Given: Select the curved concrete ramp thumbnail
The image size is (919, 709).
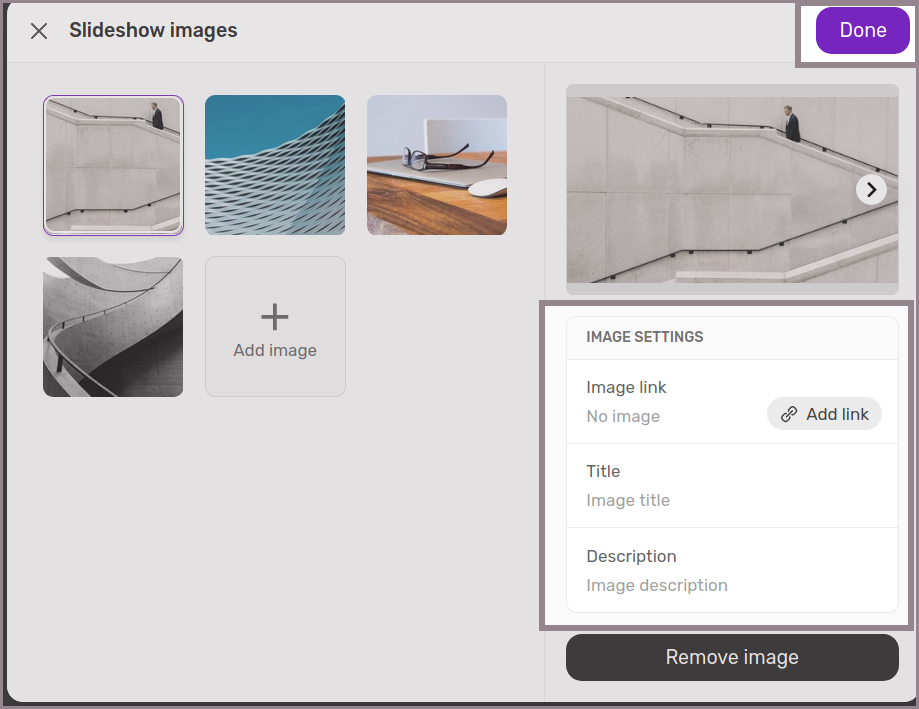Looking at the screenshot, I should click(113, 327).
